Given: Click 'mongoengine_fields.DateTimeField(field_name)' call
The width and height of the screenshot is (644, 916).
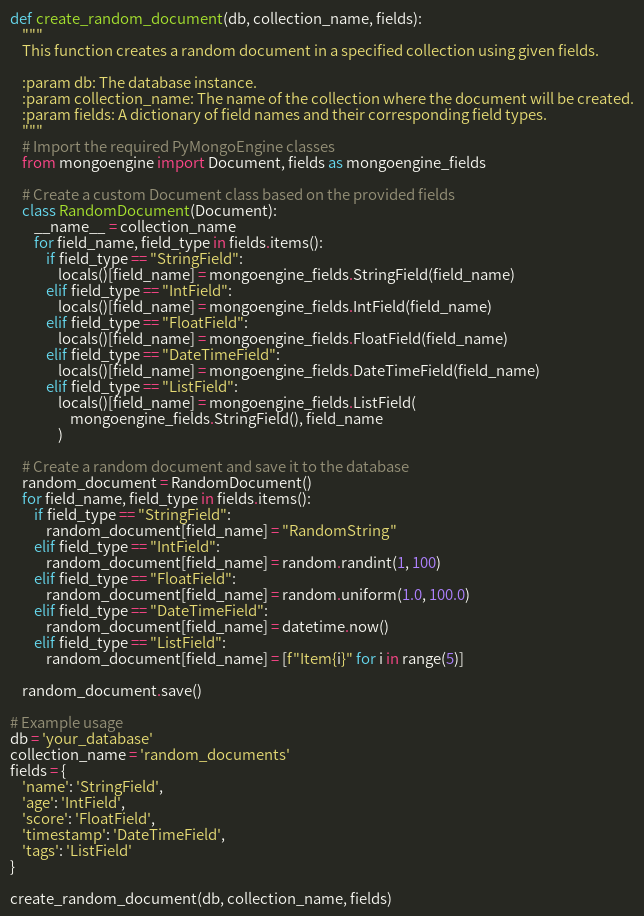Looking at the screenshot, I should [374, 371].
